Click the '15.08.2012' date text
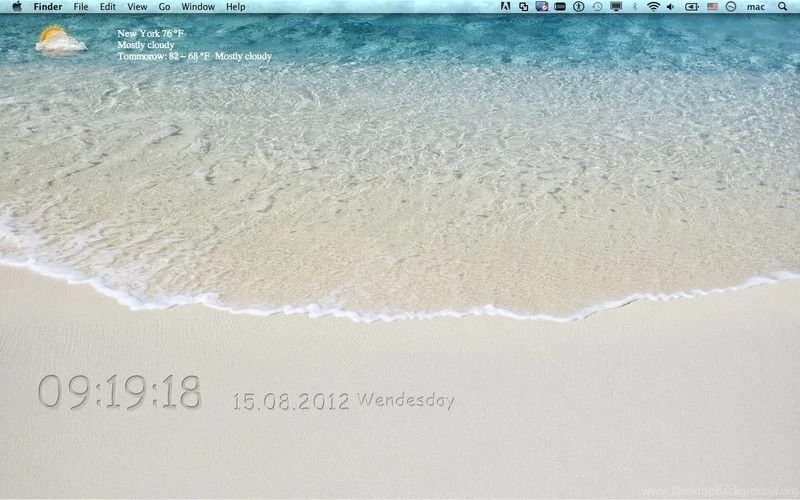 [291, 402]
